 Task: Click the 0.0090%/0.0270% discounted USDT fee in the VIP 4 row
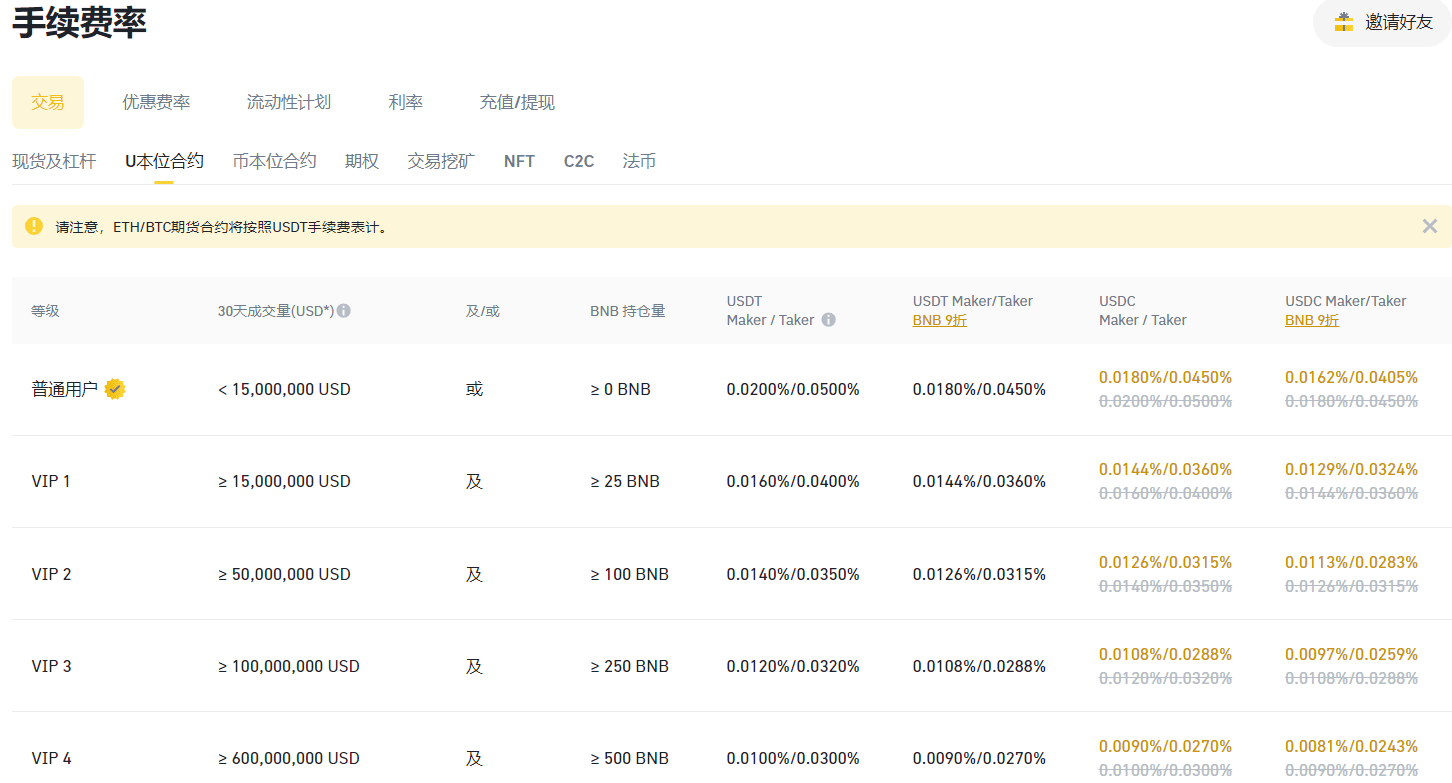click(x=979, y=758)
